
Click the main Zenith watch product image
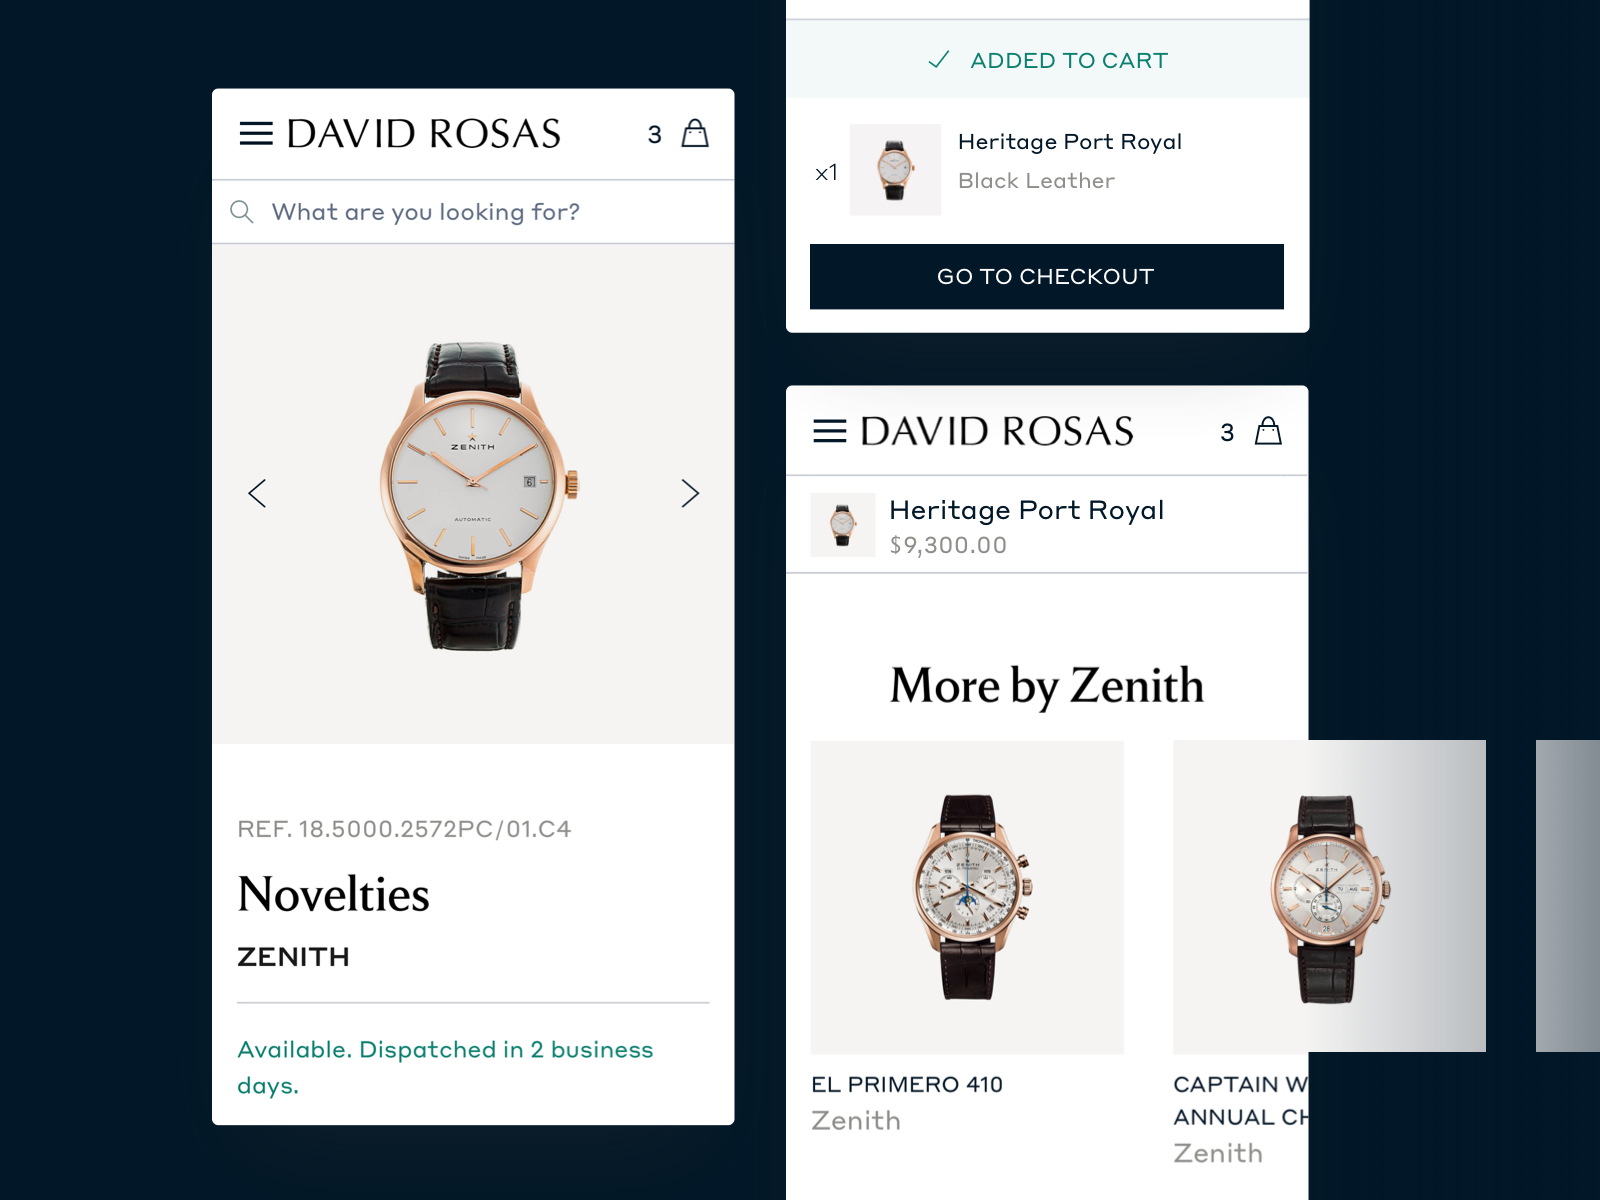473,494
